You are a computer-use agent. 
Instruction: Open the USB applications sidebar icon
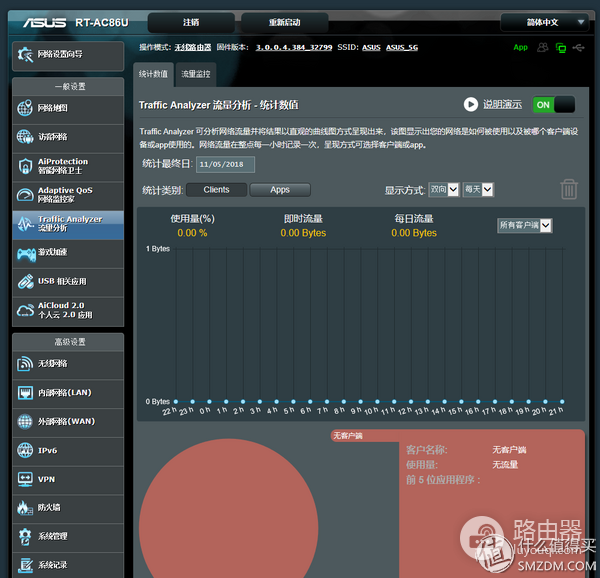25,282
